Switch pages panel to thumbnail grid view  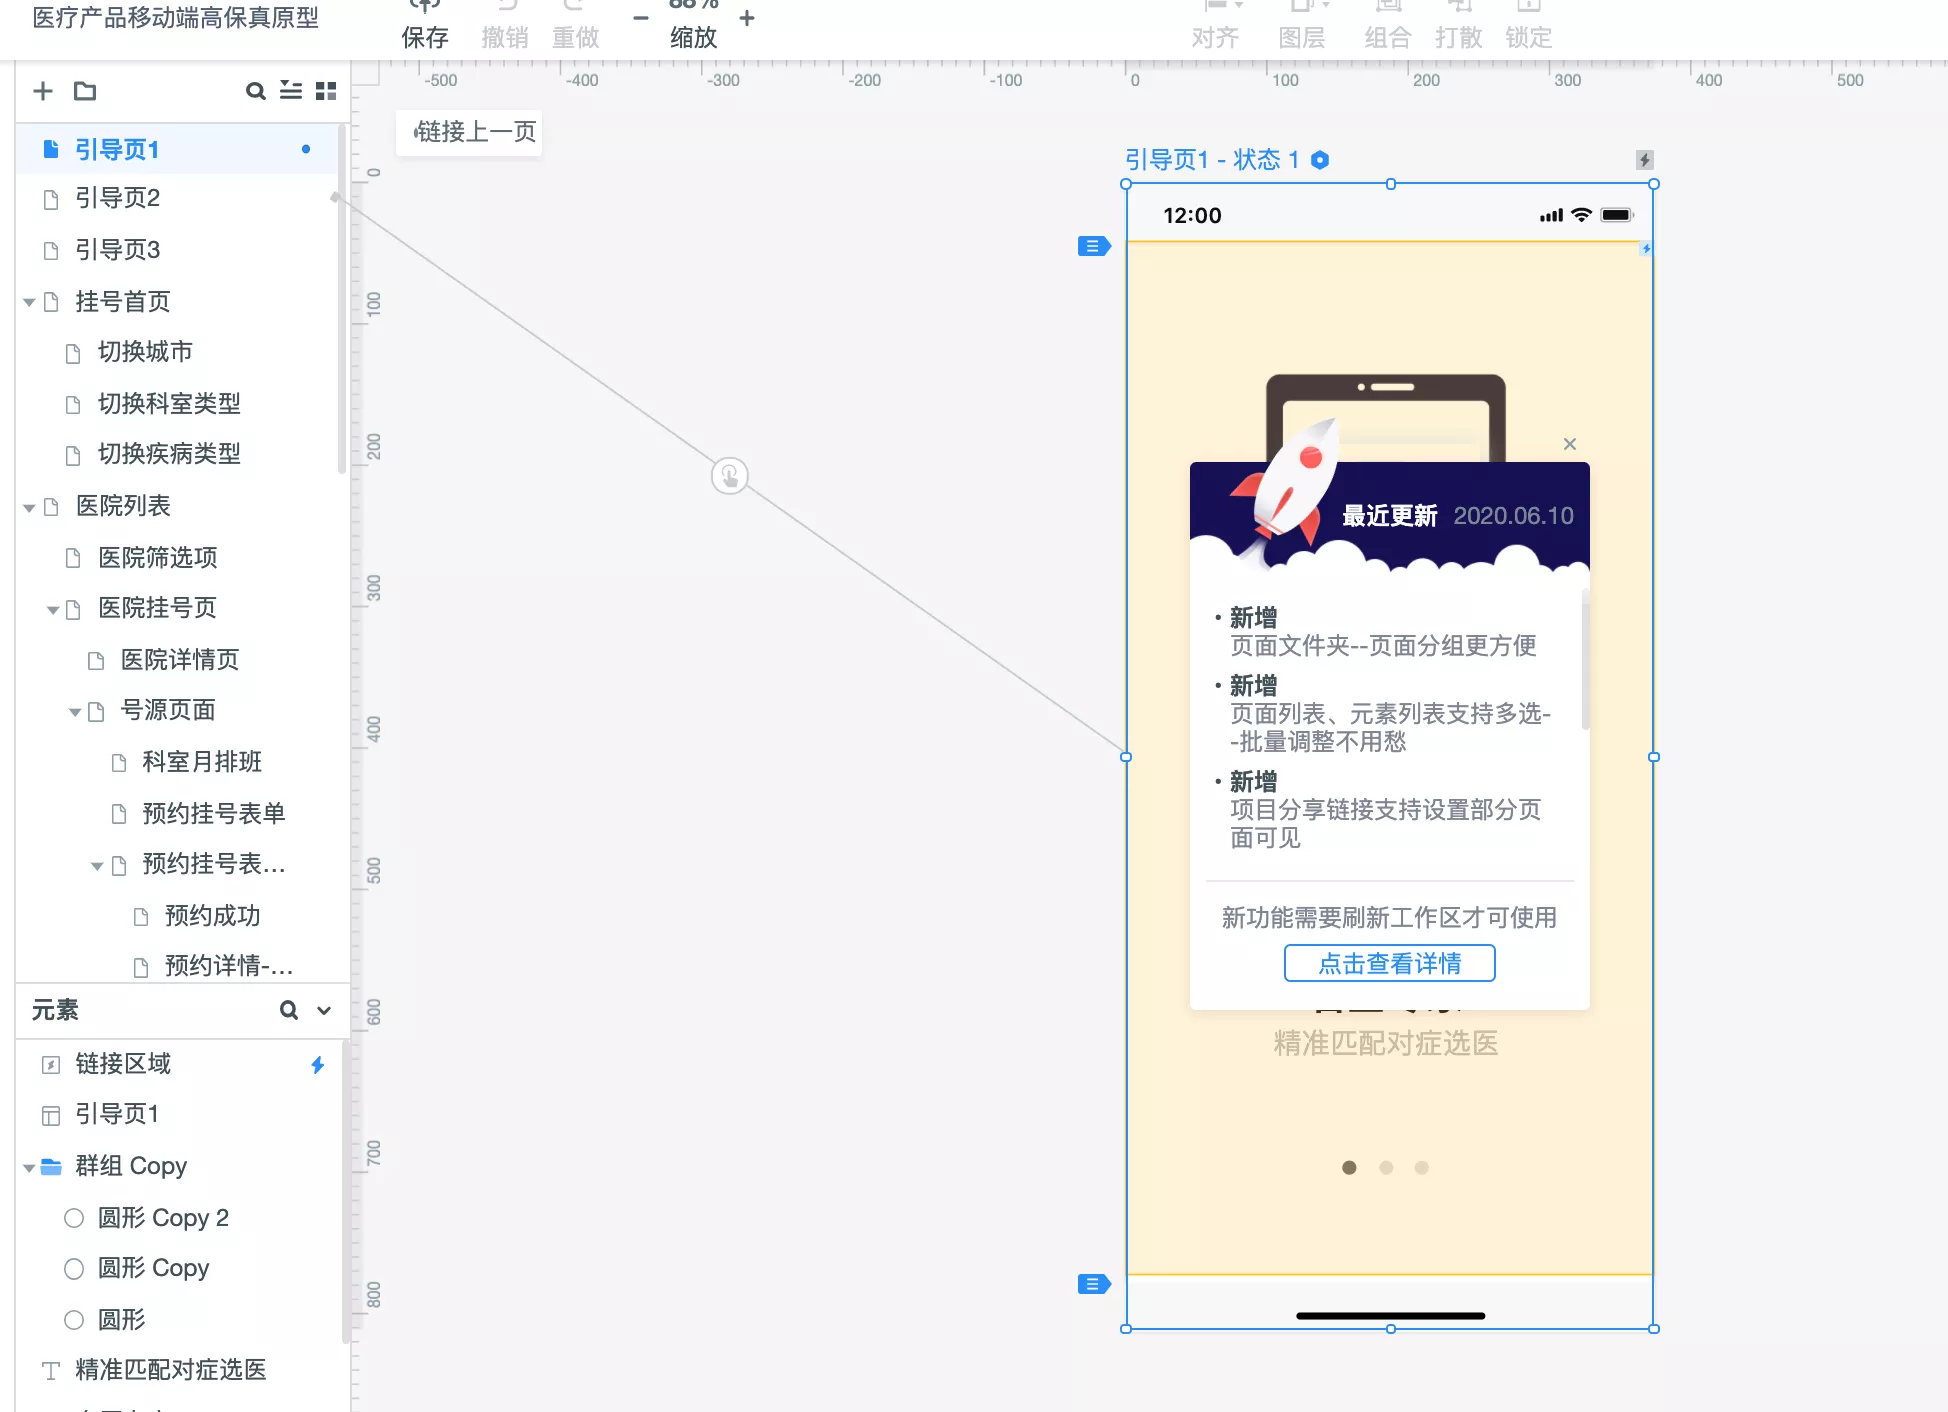tap(326, 91)
